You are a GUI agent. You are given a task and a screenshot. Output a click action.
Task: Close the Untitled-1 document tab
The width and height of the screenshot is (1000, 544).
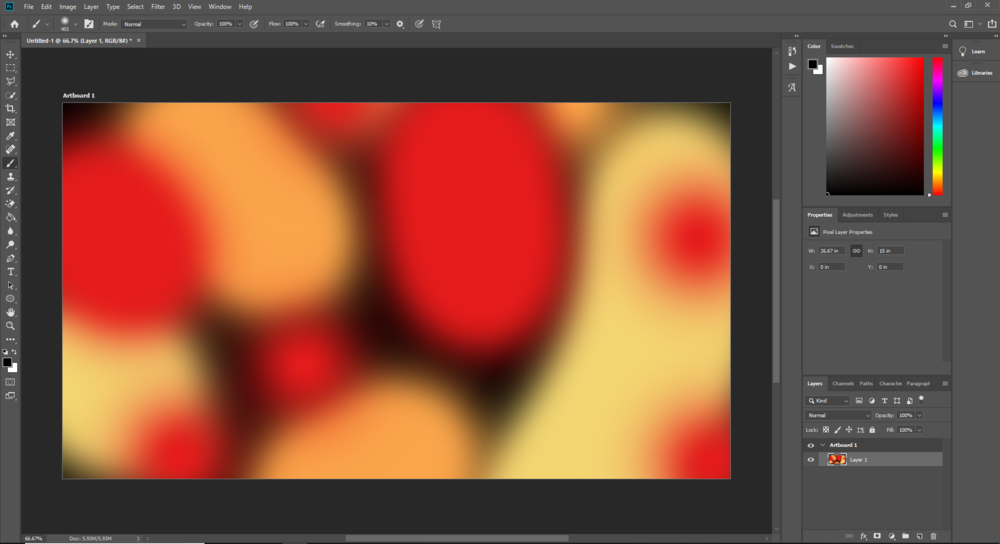[138, 40]
